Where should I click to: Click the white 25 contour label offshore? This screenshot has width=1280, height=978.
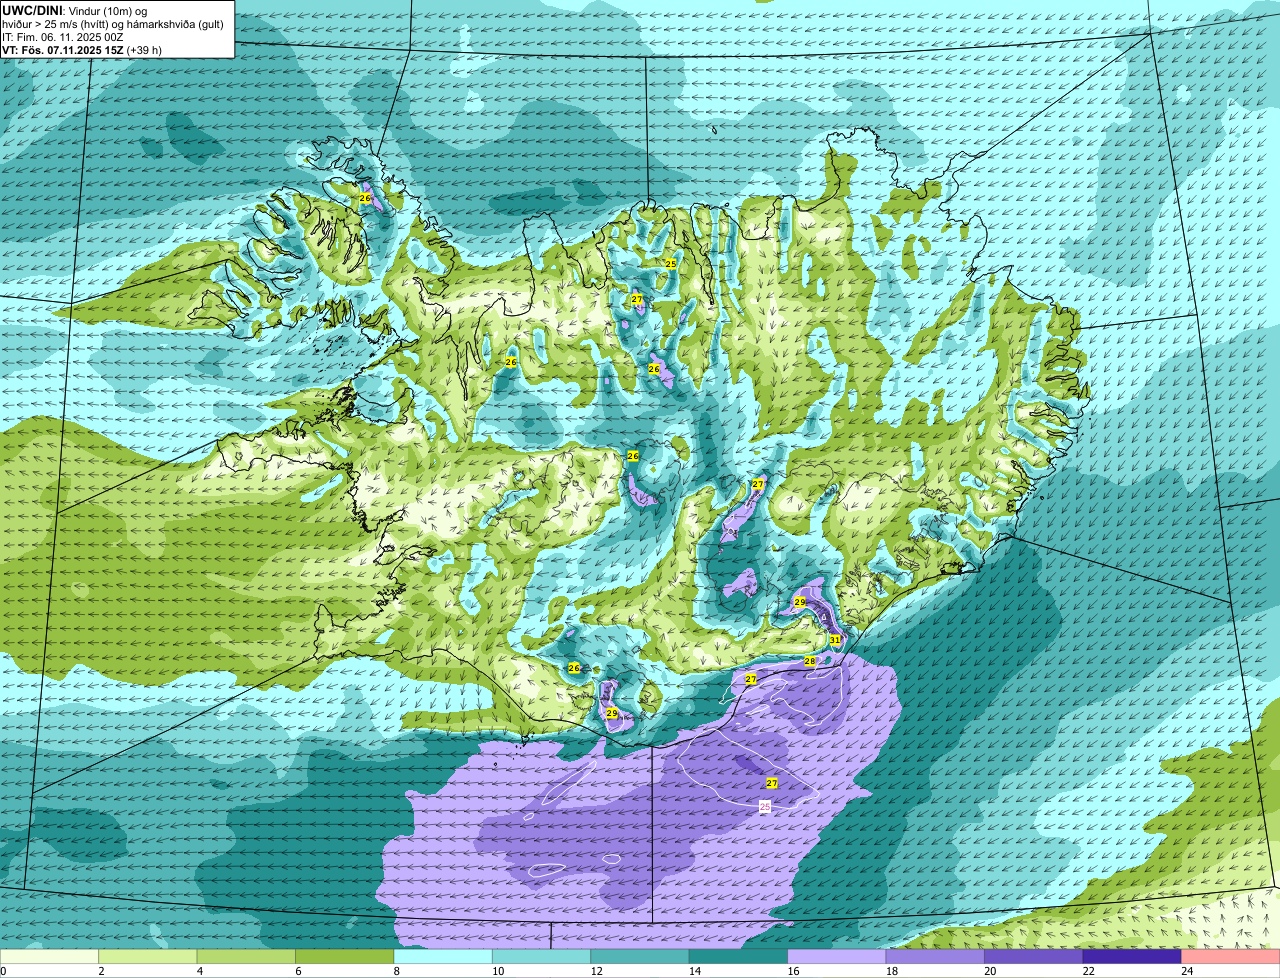[765, 806]
